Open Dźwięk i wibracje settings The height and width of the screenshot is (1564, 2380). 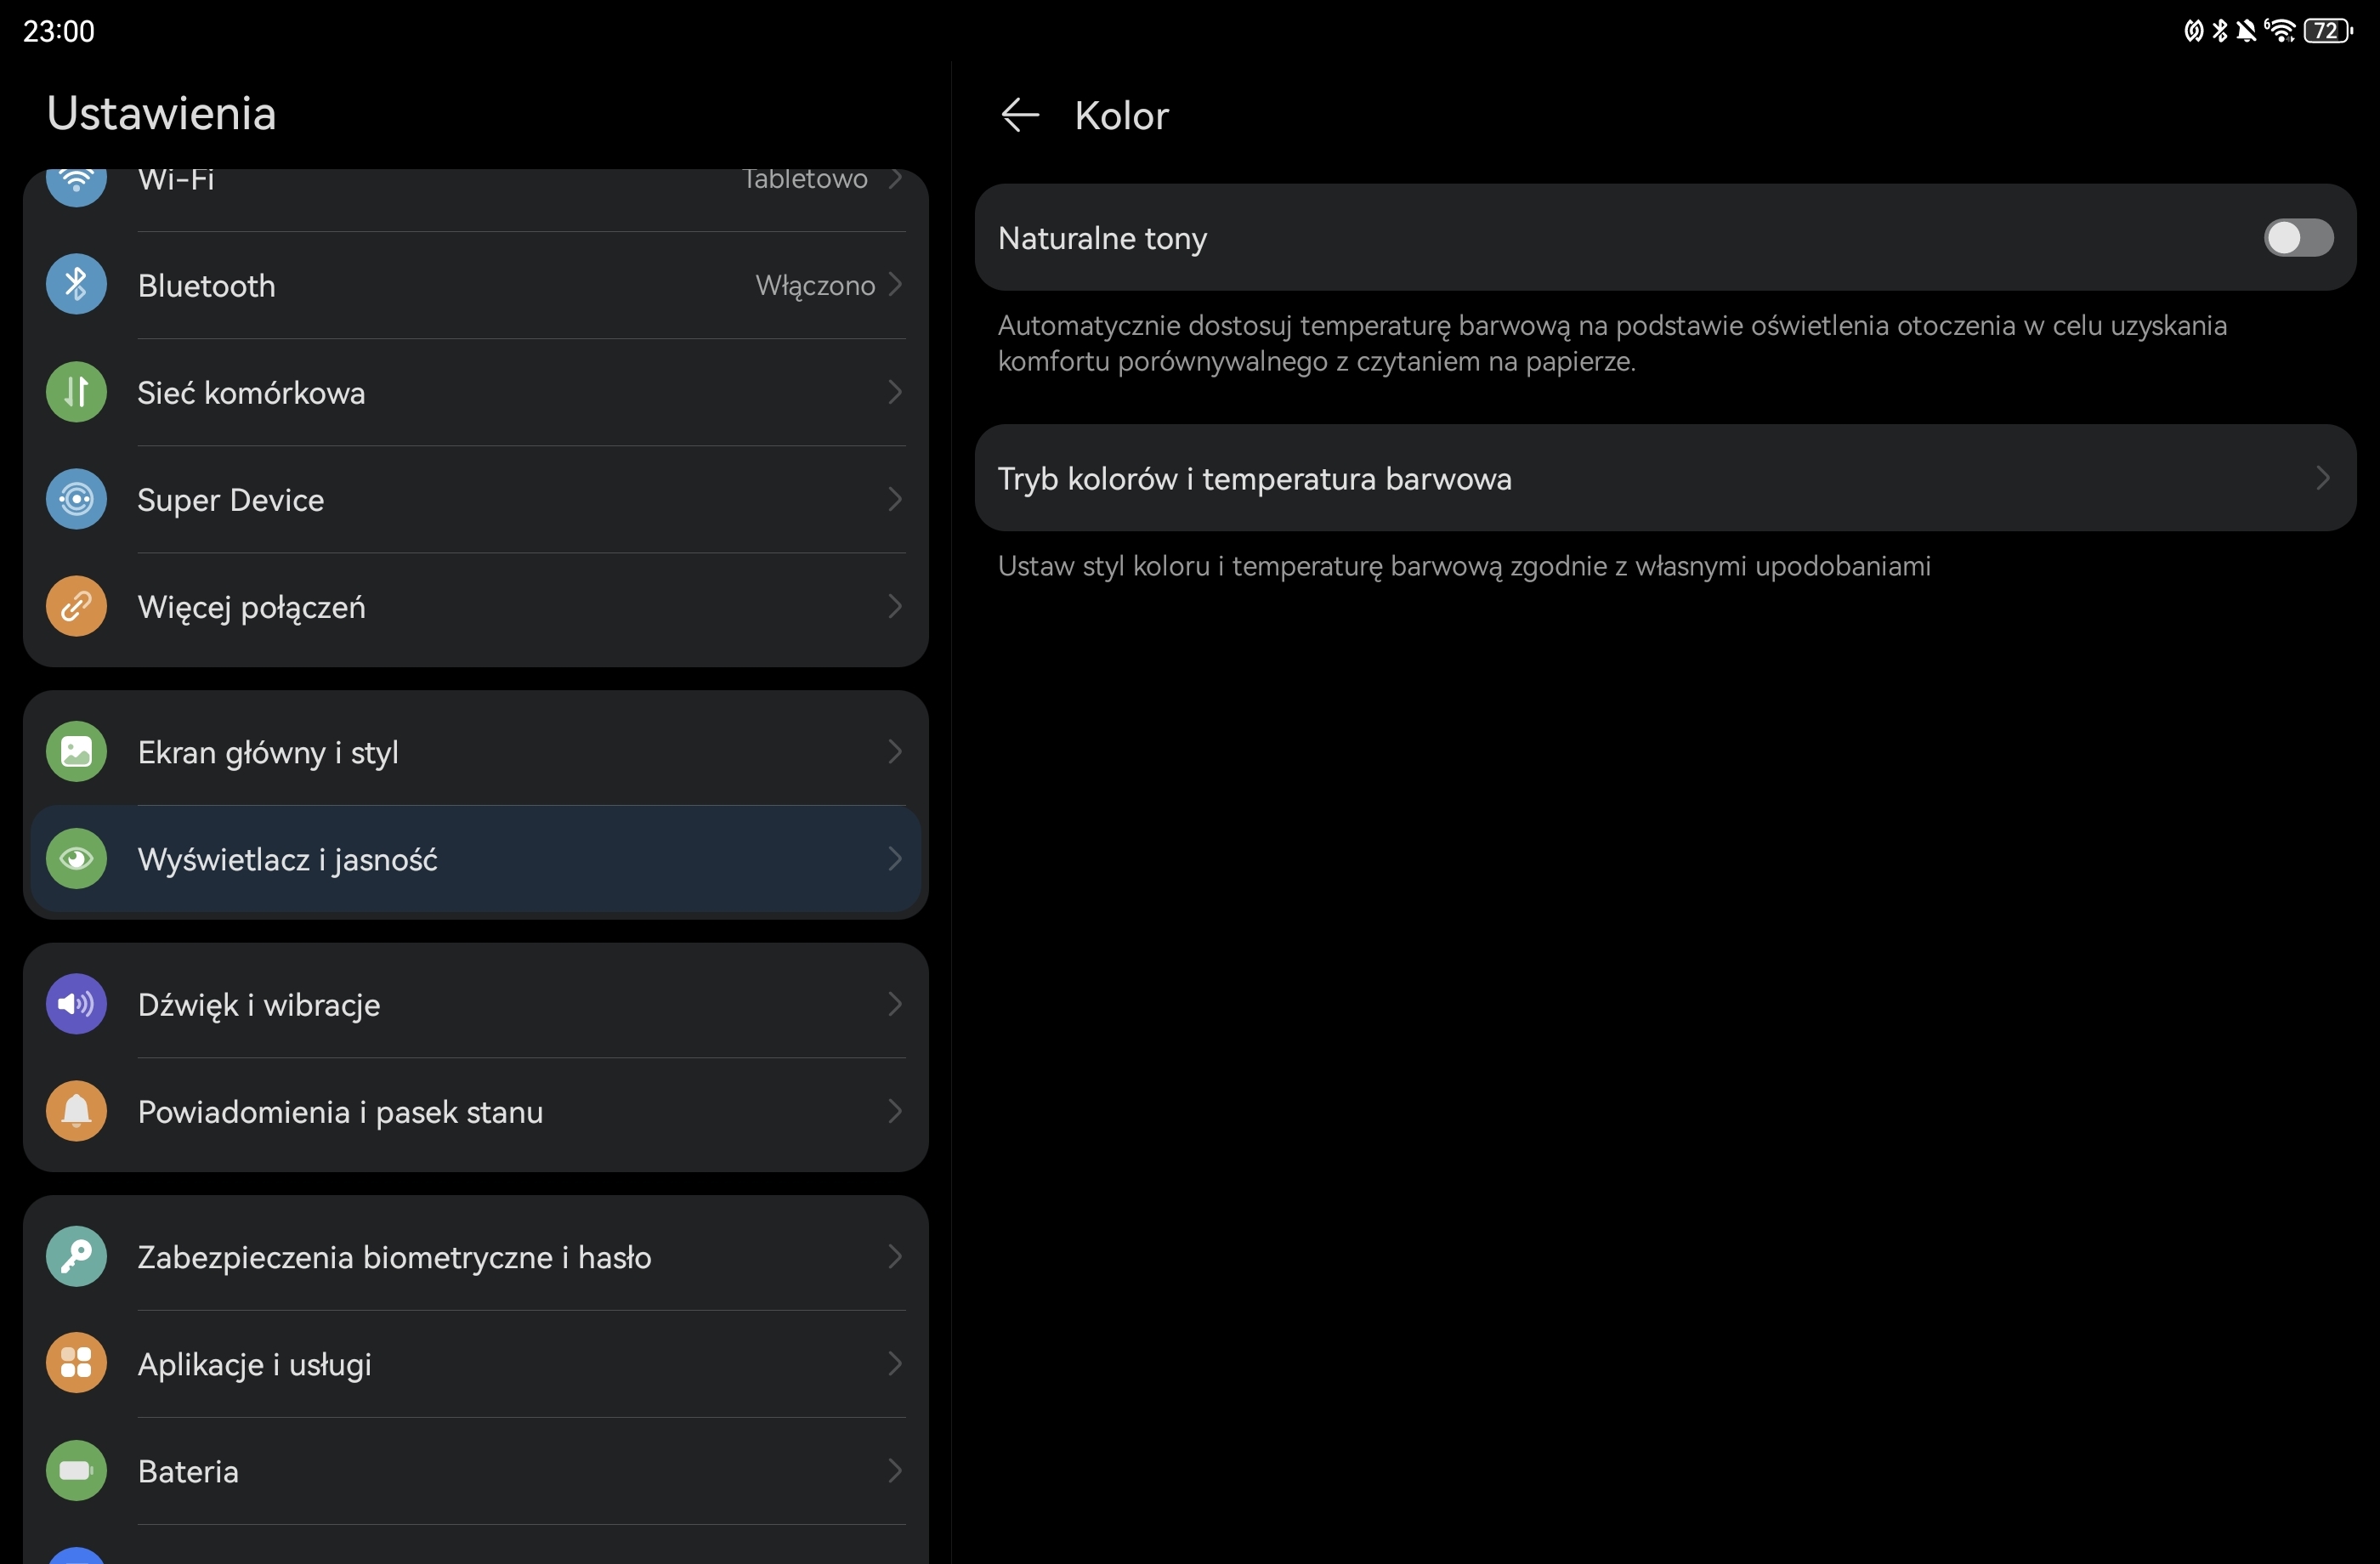[476, 1004]
